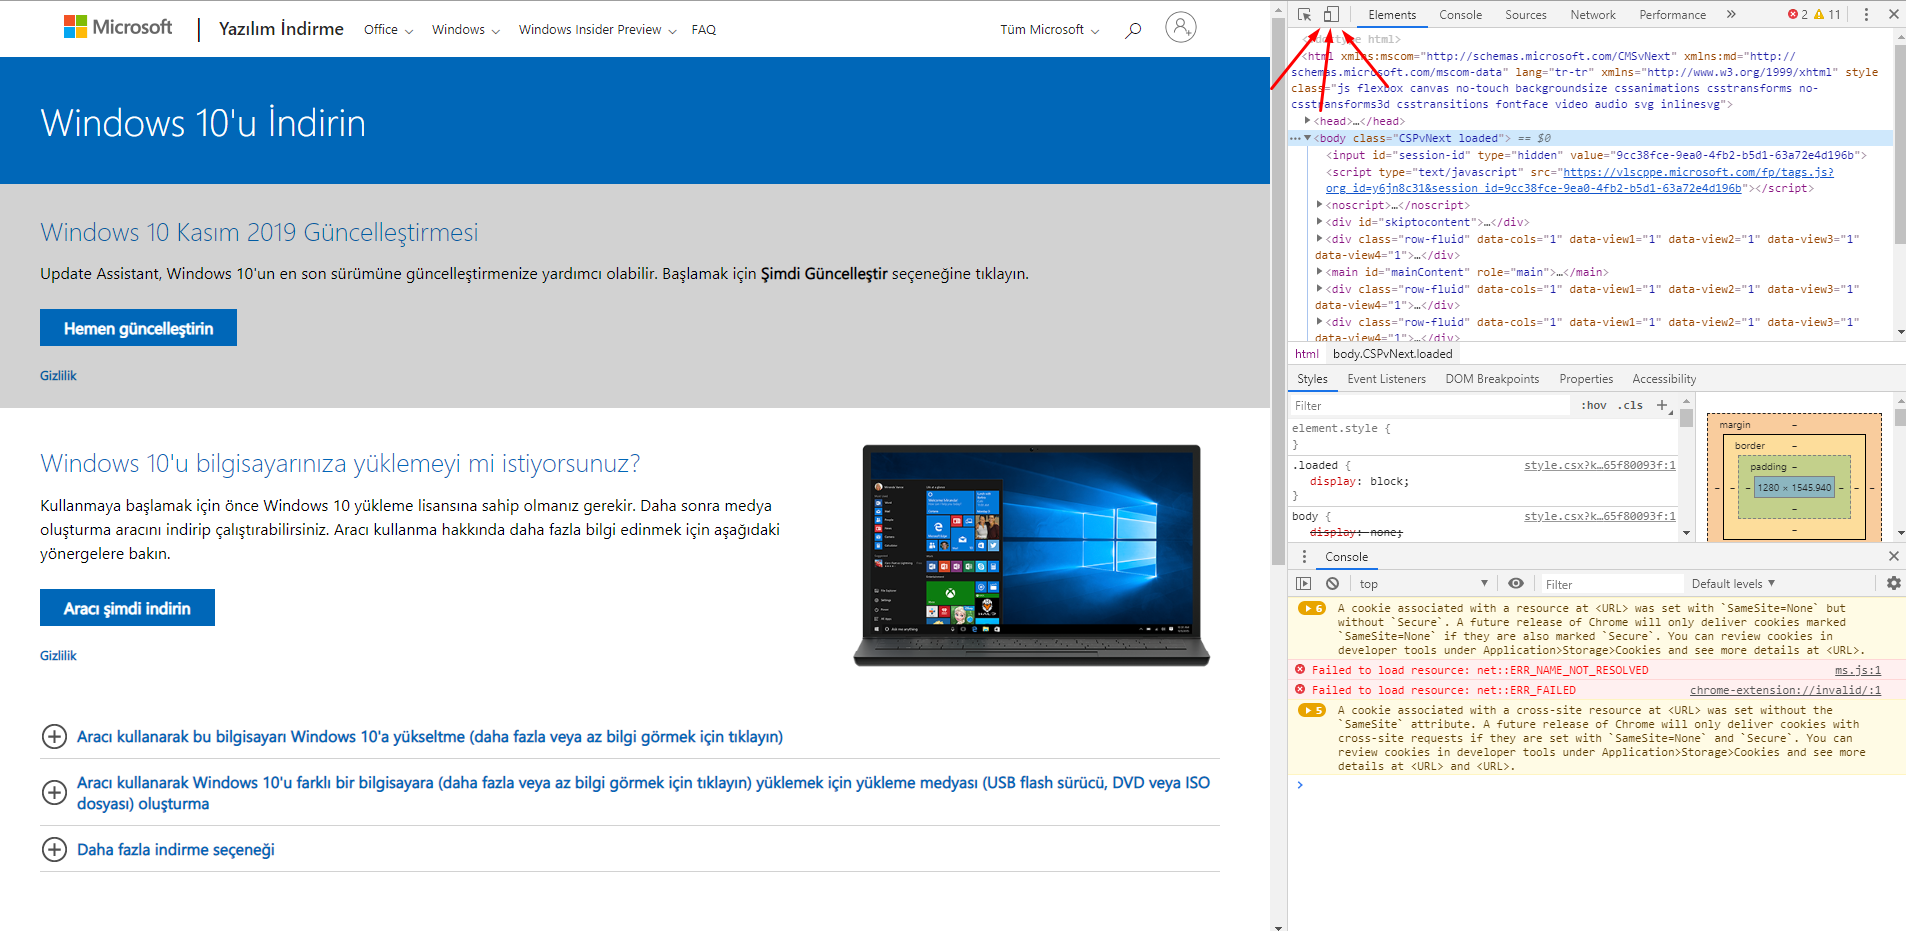The width and height of the screenshot is (1906, 931).
Task: Click the 'Yazılım İndirme' header link
Action: click(x=281, y=29)
